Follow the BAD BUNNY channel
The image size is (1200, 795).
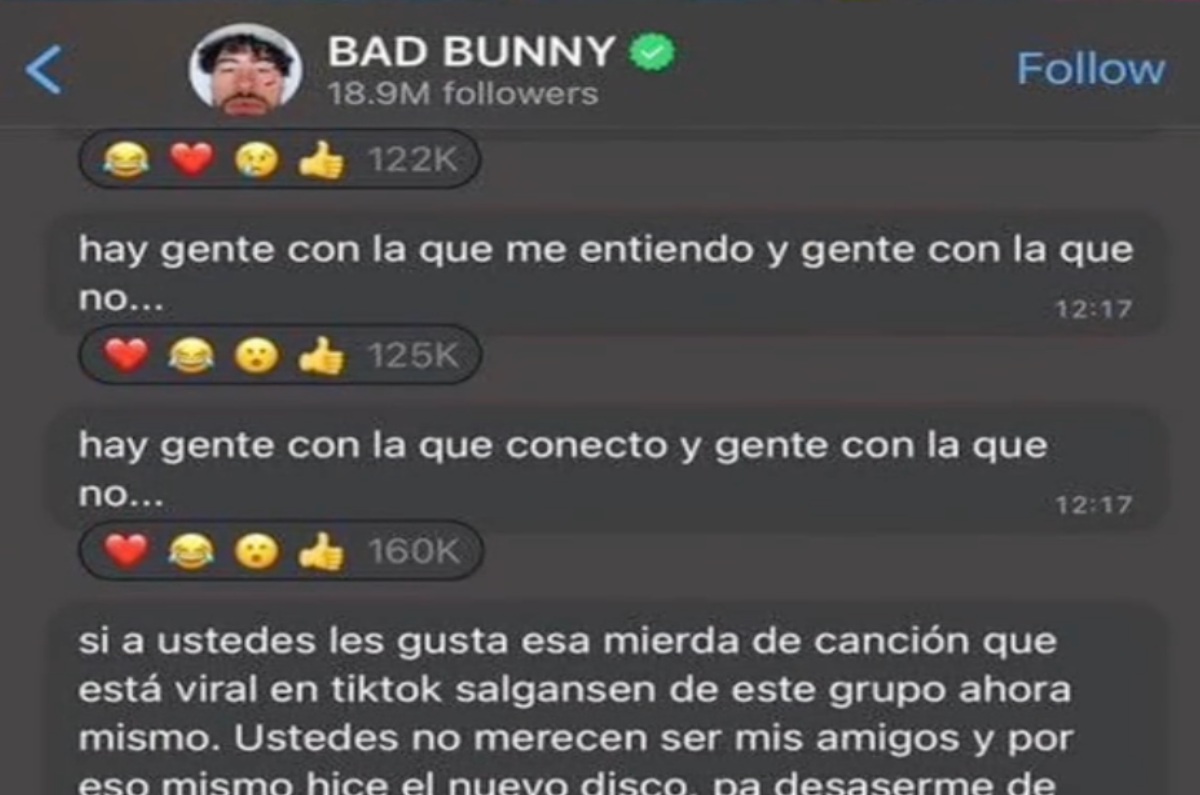coord(1091,69)
